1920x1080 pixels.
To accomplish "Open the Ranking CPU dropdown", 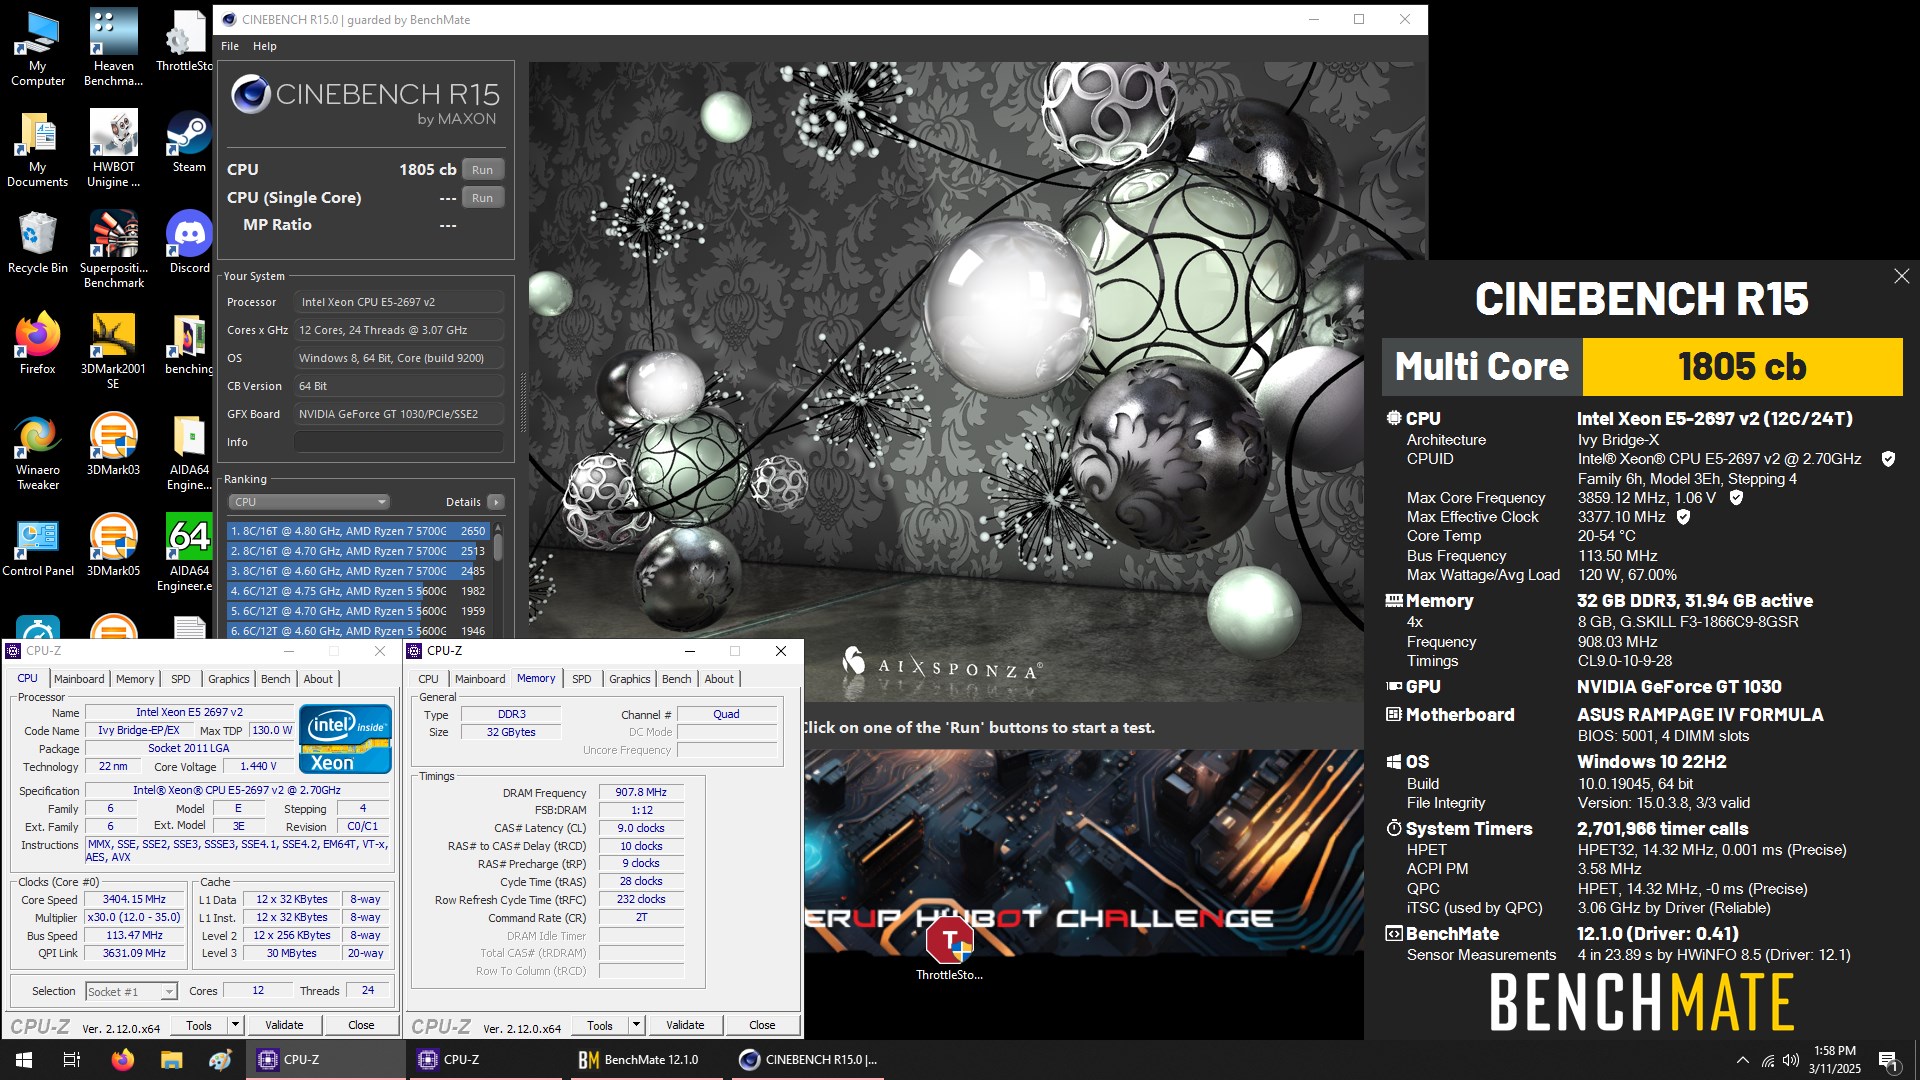I will pyautogui.click(x=309, y=502).
